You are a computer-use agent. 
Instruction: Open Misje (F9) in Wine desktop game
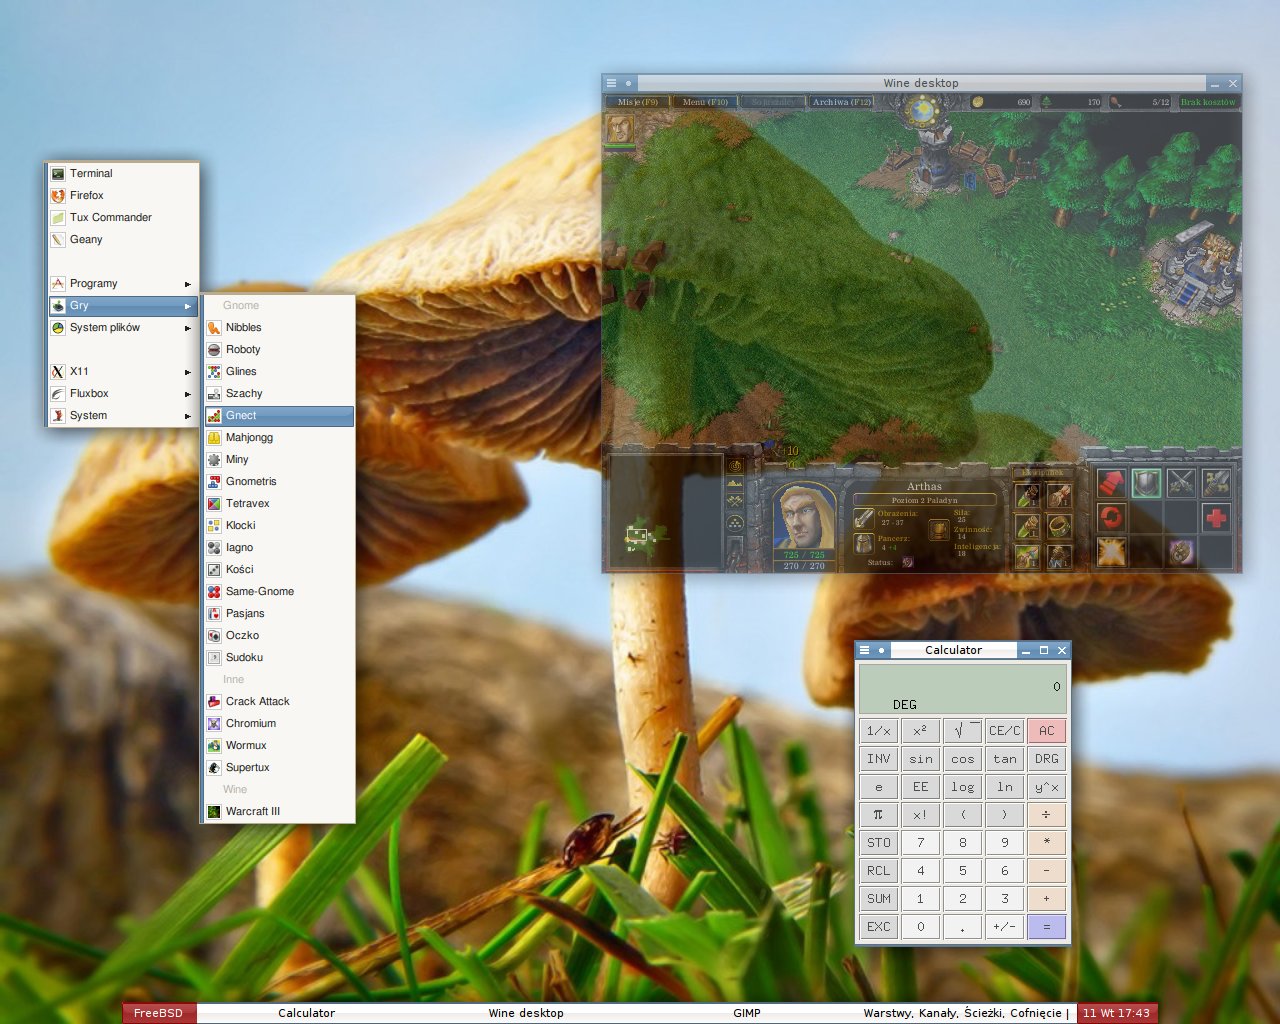pos(637,102)
